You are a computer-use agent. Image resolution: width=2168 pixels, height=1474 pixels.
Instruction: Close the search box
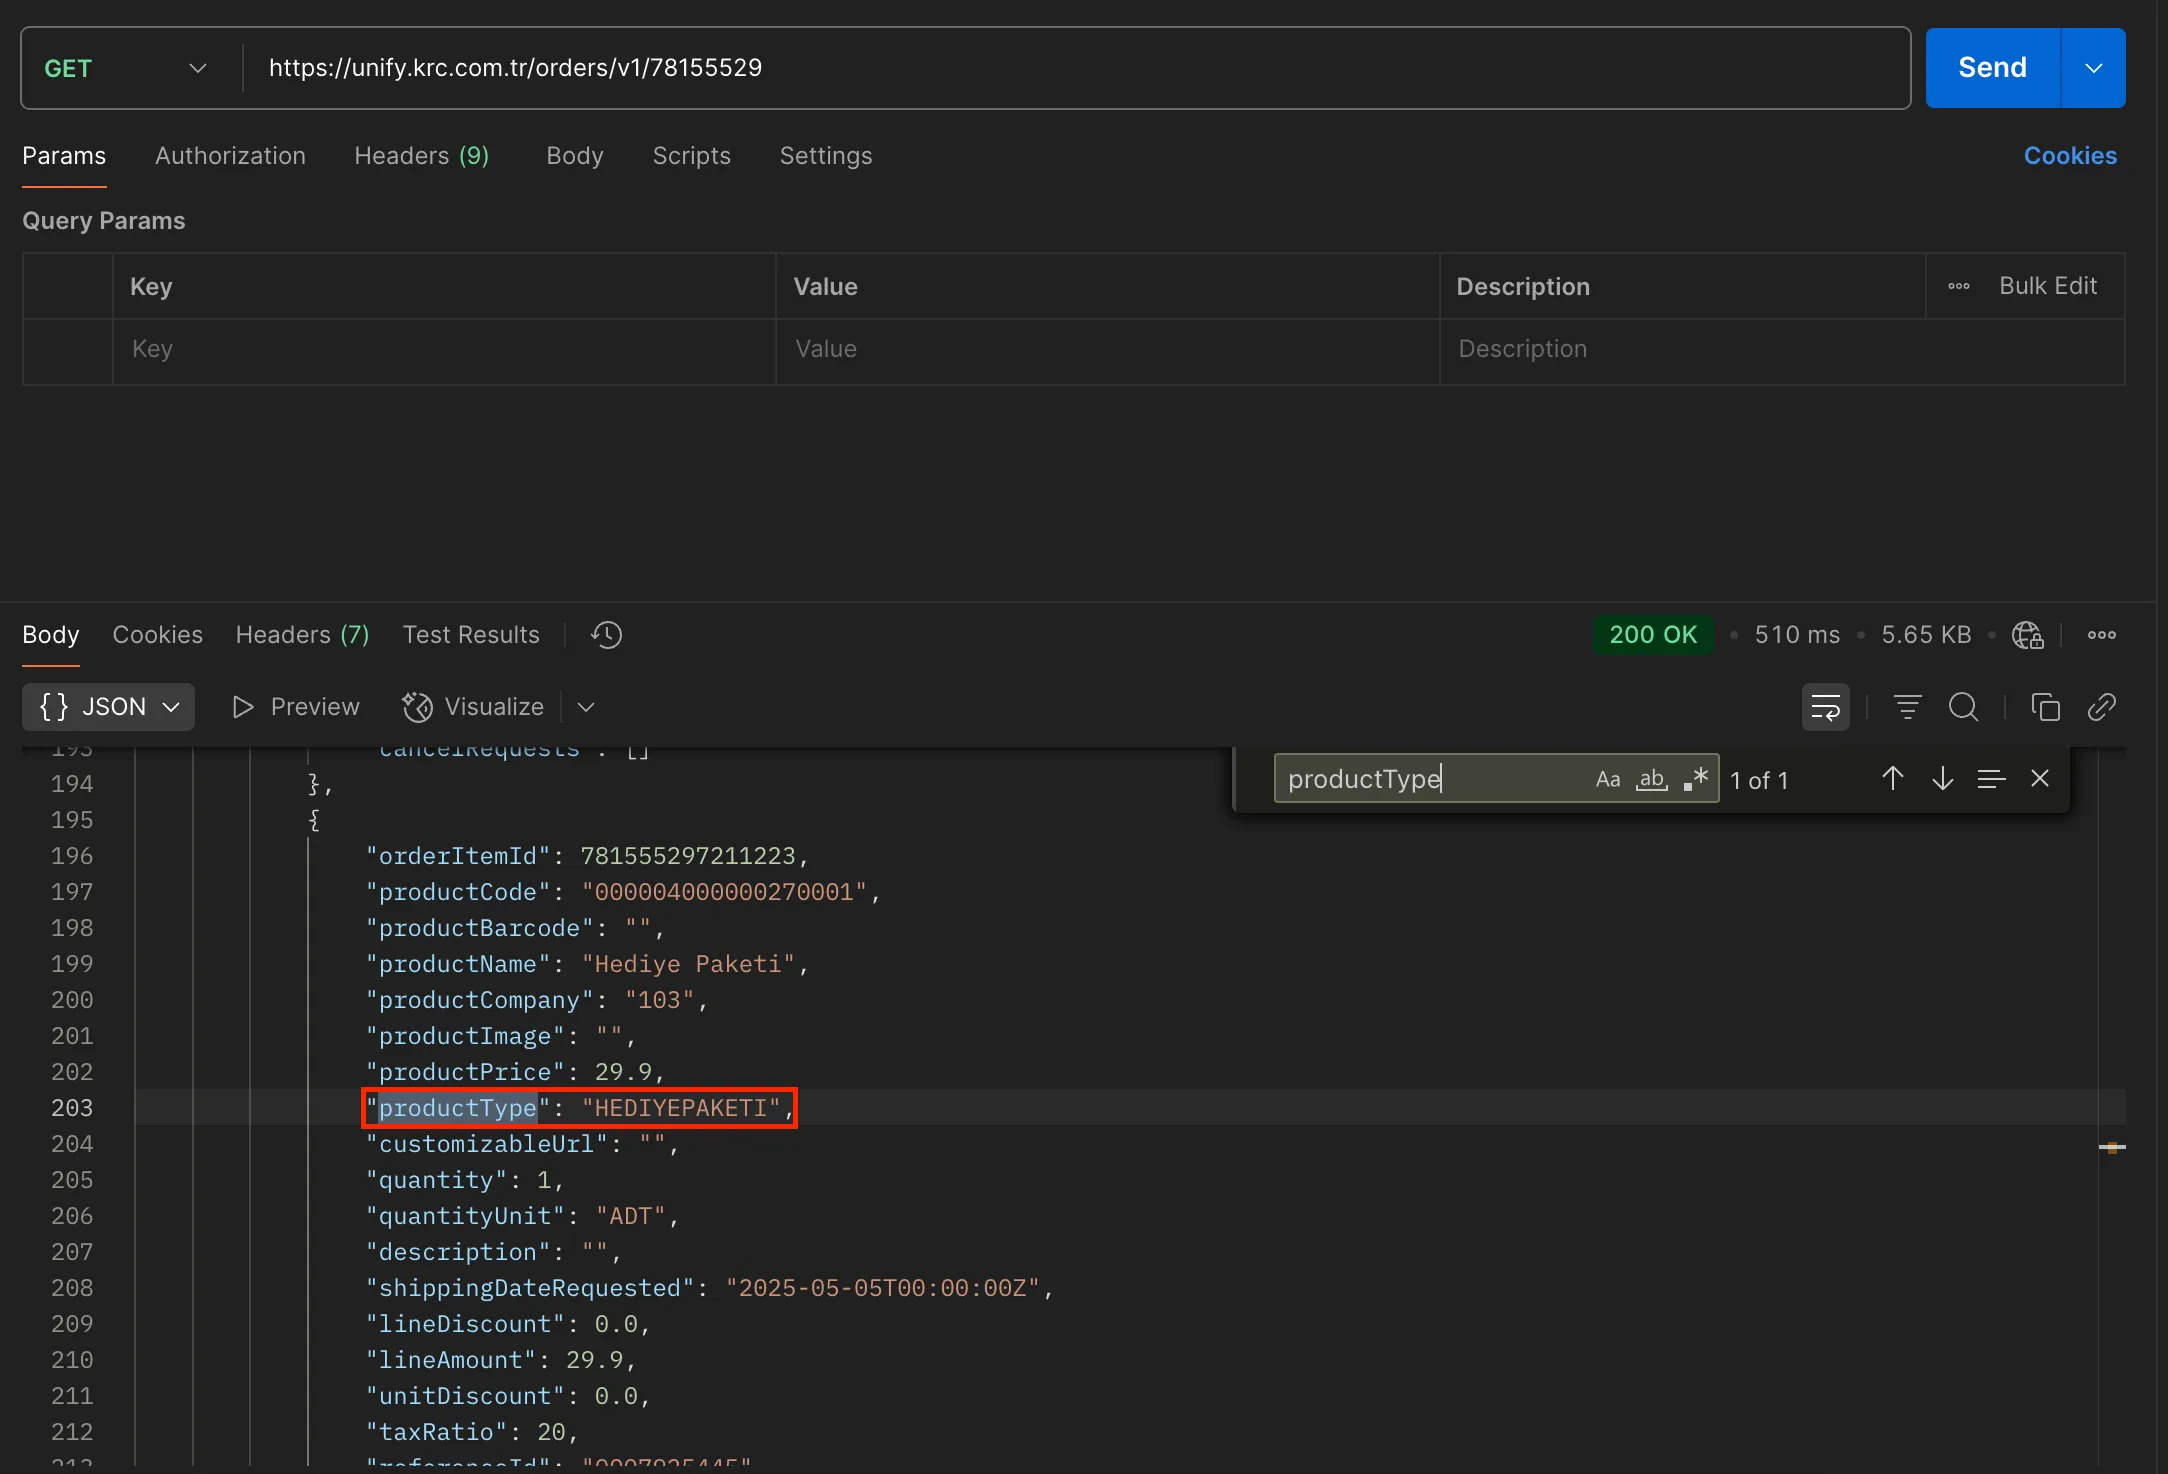point(2040,779)
